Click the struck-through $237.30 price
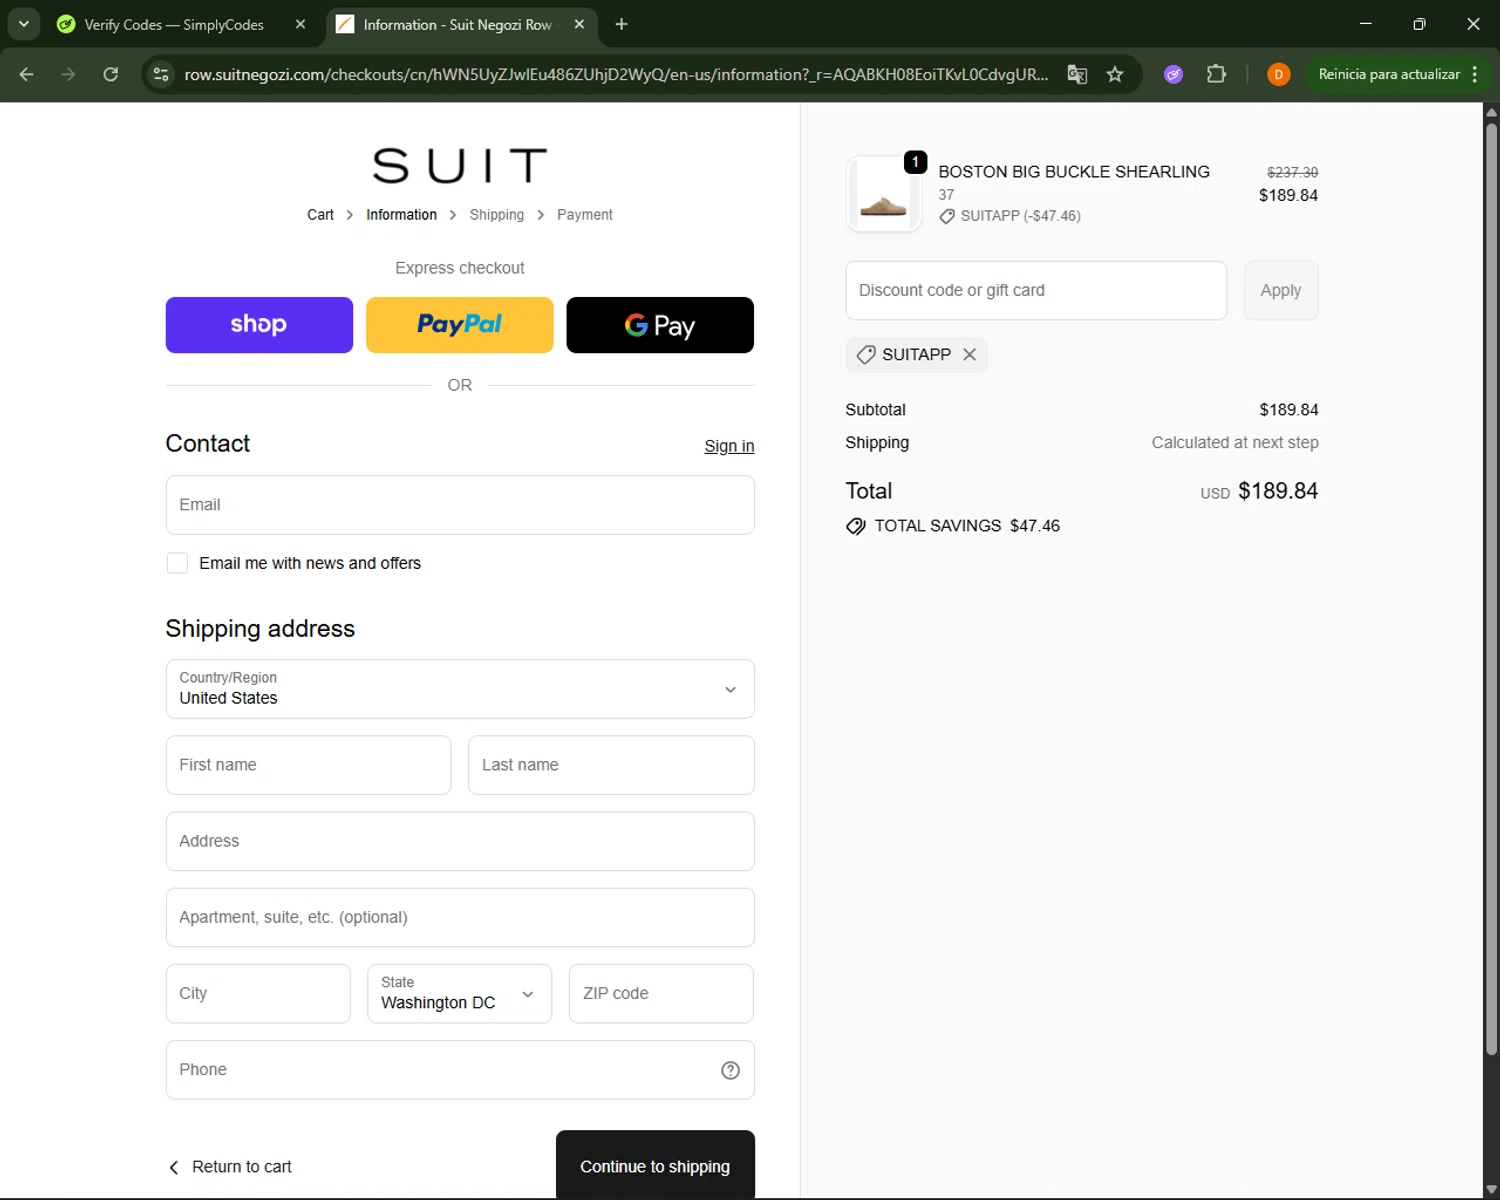This screenshot has height=1200, width=1500. (1292, 172)
